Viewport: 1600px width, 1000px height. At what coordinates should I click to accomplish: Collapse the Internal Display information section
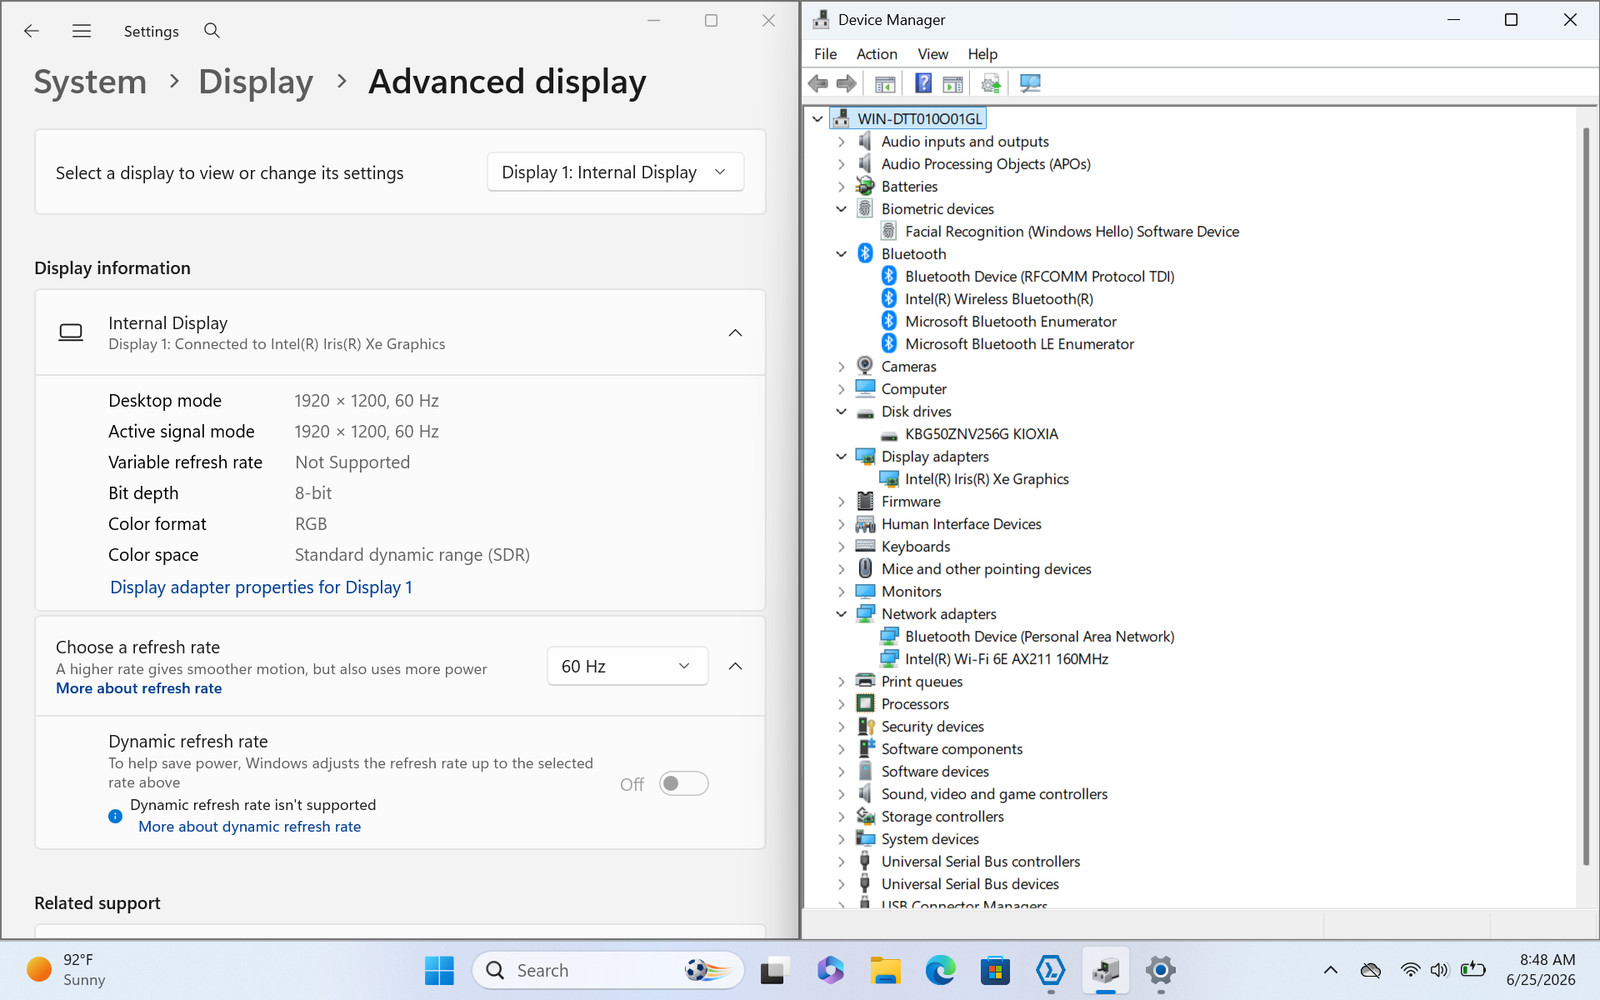(735, 333)
